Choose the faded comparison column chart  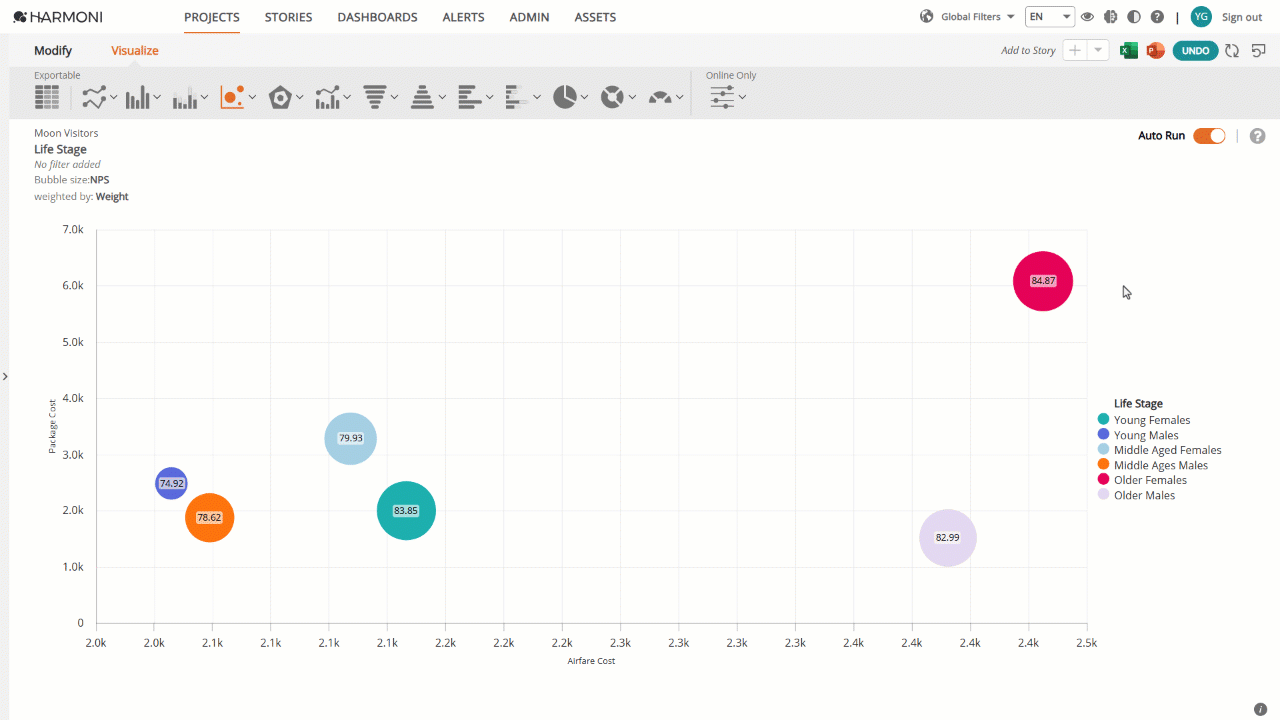[185, 97]
